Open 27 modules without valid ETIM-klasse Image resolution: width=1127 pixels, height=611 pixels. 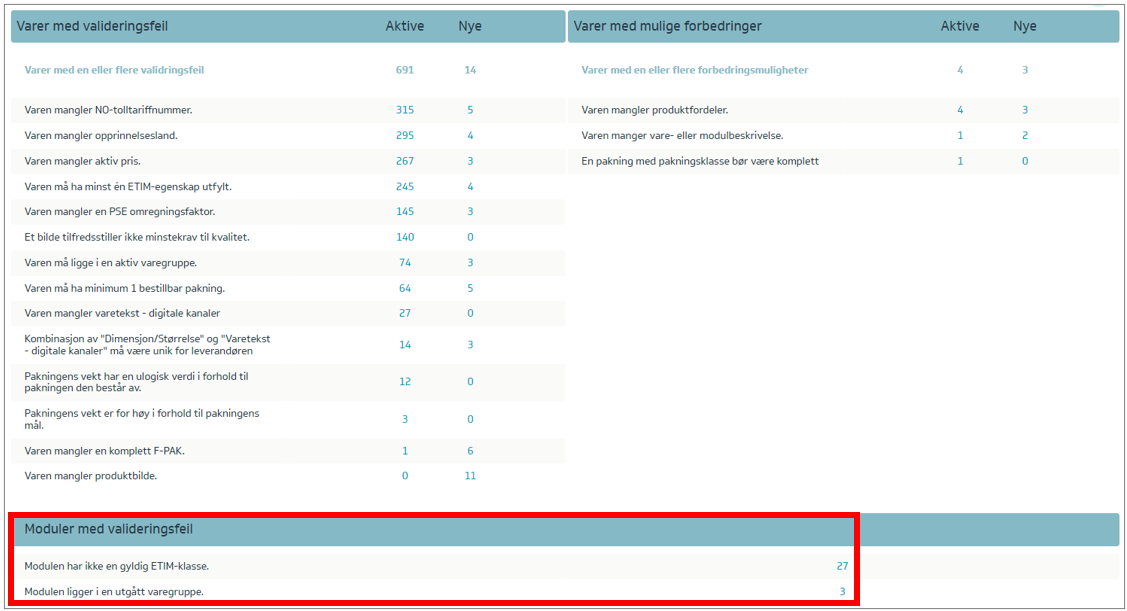point(842,566)
